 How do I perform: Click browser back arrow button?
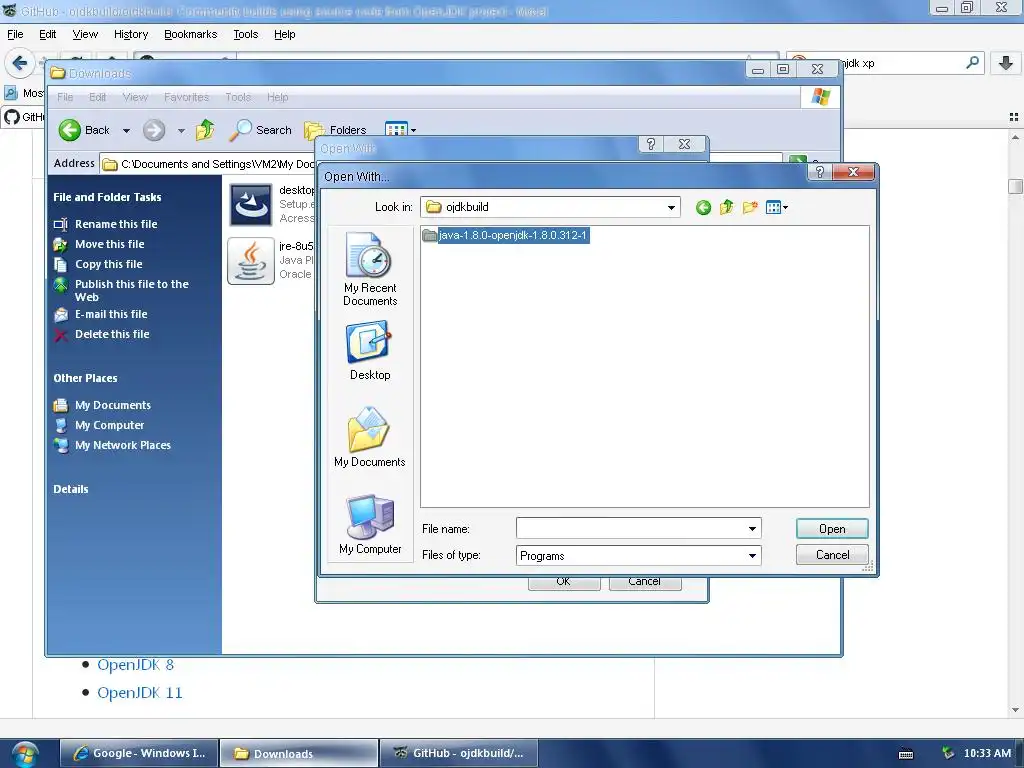pyautogui.click(x=19, y=63)
